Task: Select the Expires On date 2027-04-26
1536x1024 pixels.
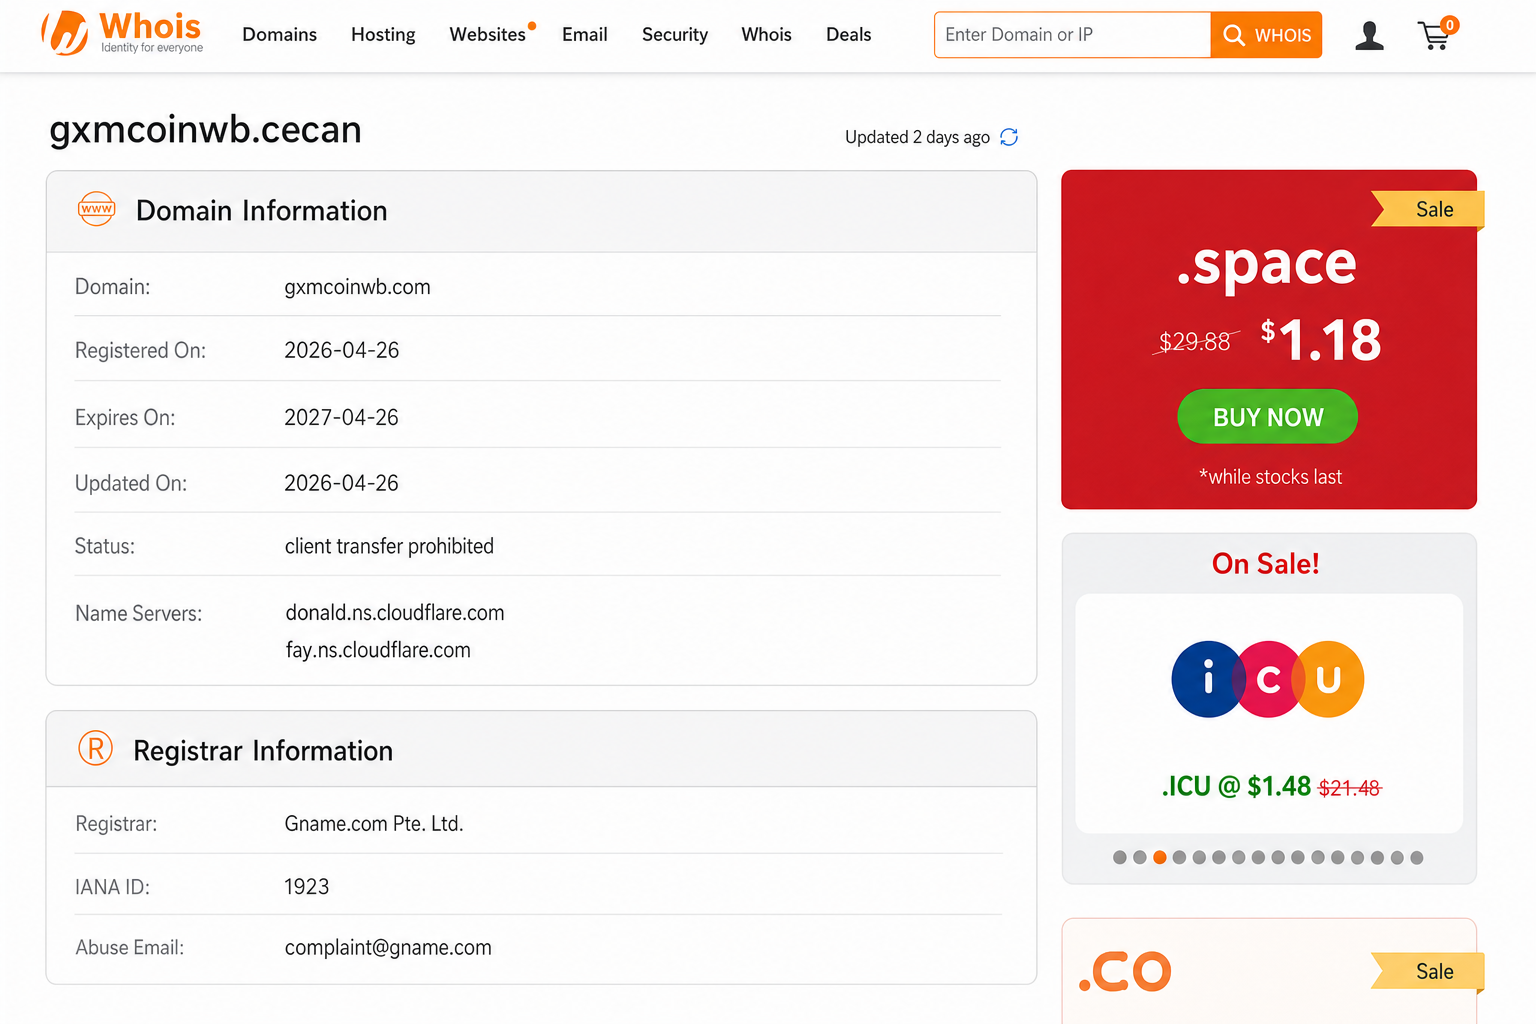Action: click(x=342, y=417)
